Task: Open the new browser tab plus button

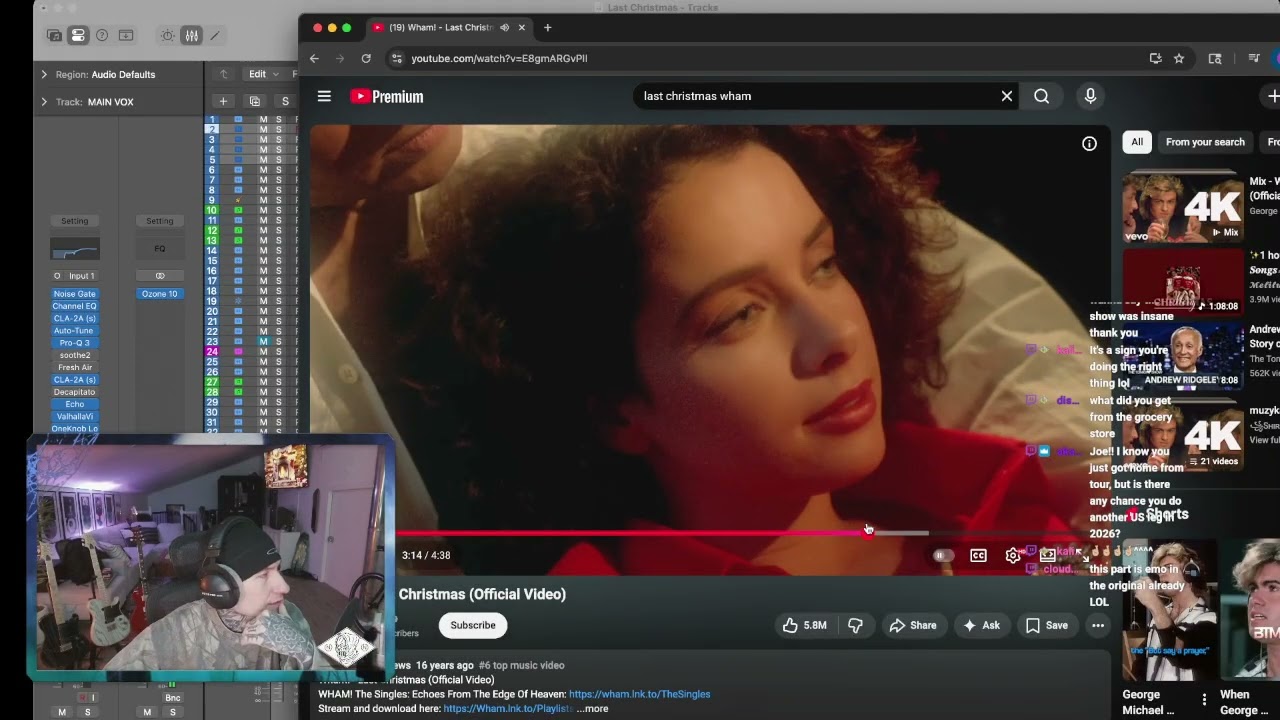Action: pyautogui.click(x=547, y=28)
